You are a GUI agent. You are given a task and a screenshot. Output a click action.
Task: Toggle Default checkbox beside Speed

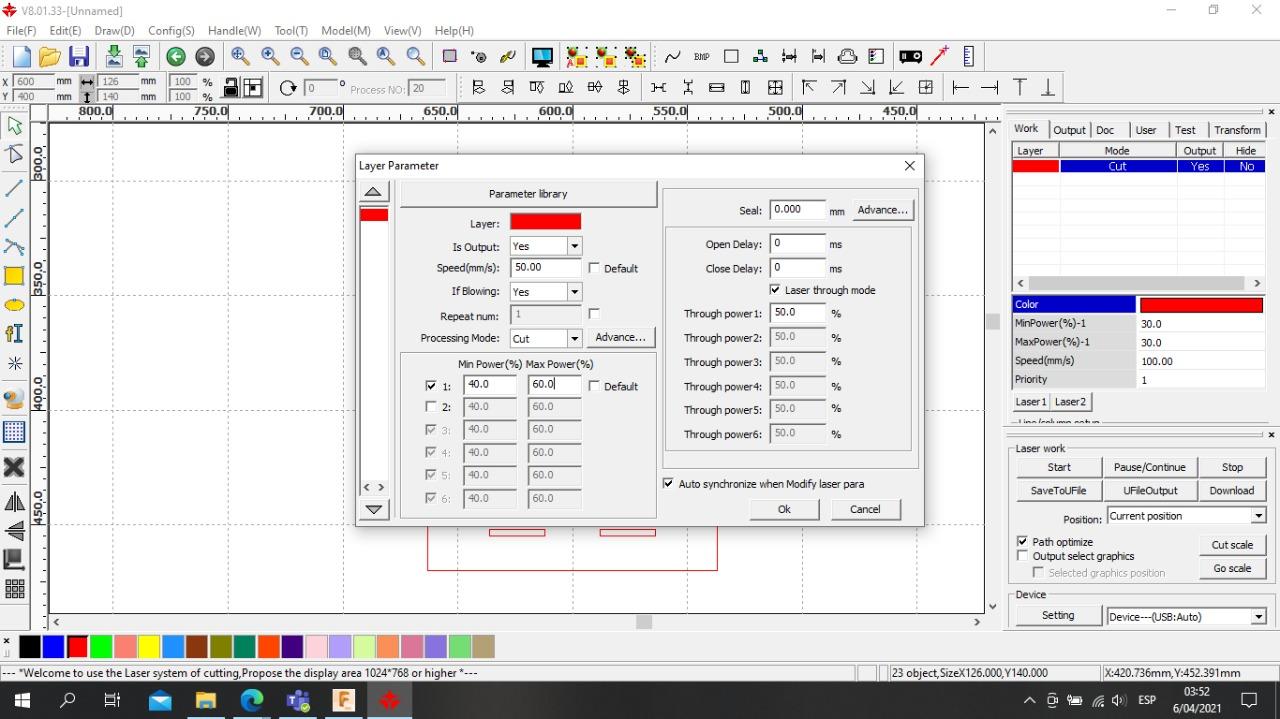[594, 268]
